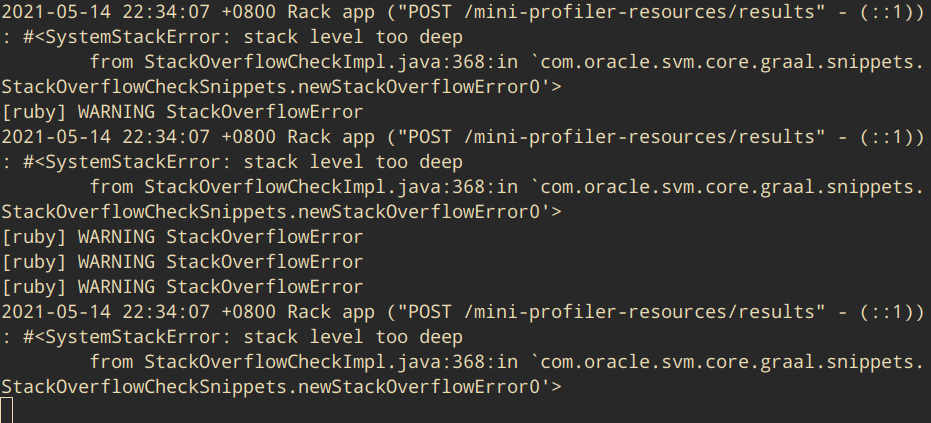The height and width of the screenshot is (423, 931).
Task: Click the second com.oracle.svm.core.graal.snippets package text
Action: point(727,187)
